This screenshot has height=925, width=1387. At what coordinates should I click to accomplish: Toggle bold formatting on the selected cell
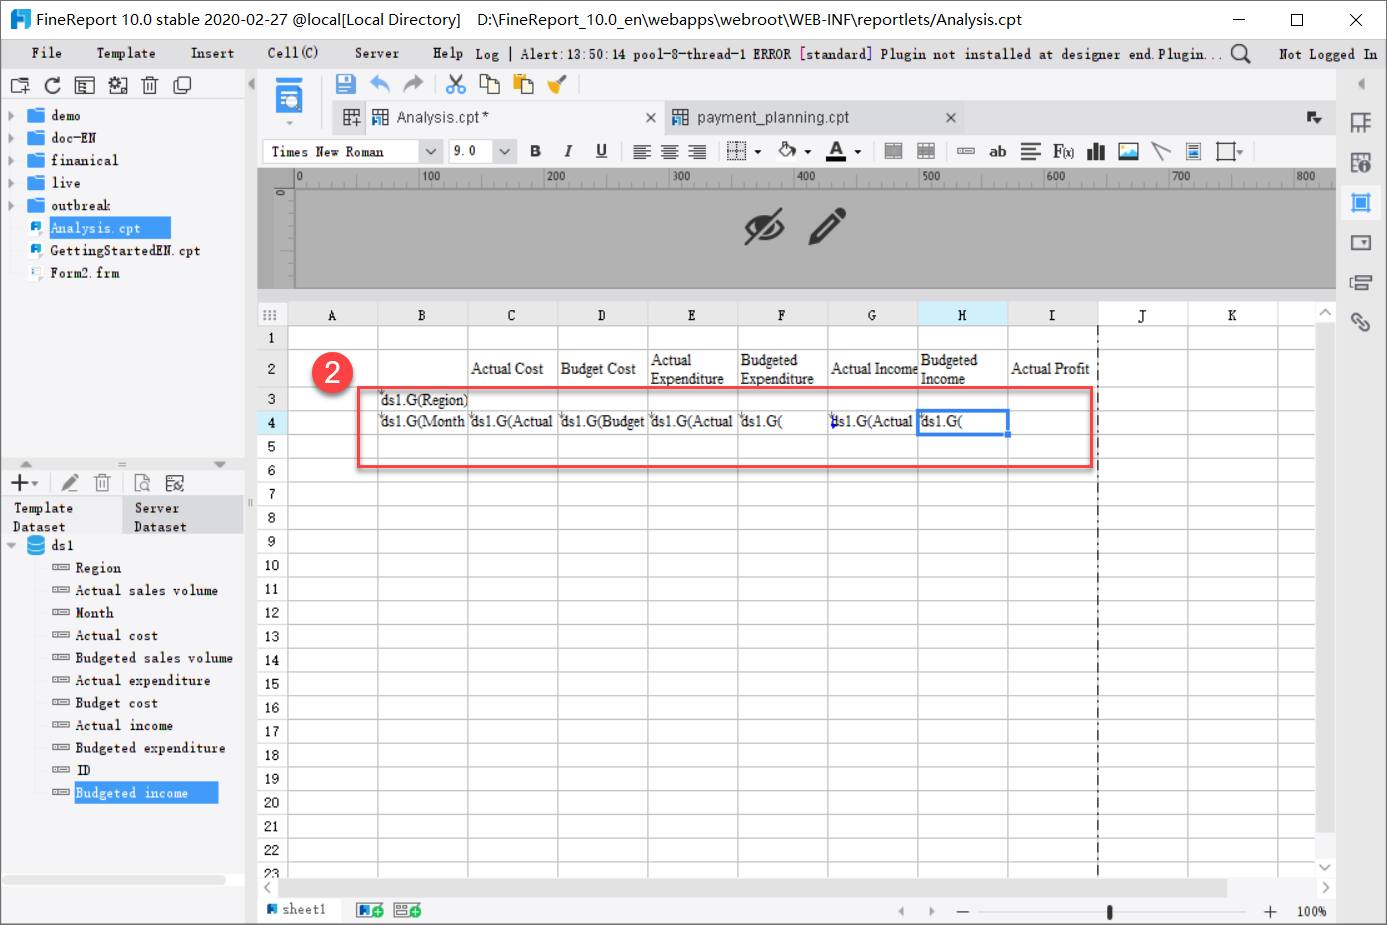pyautogui.click(x=535, y=151)
